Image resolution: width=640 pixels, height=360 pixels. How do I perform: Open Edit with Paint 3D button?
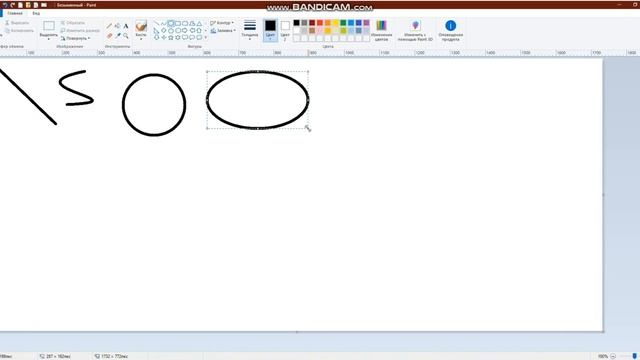point(415,30)
